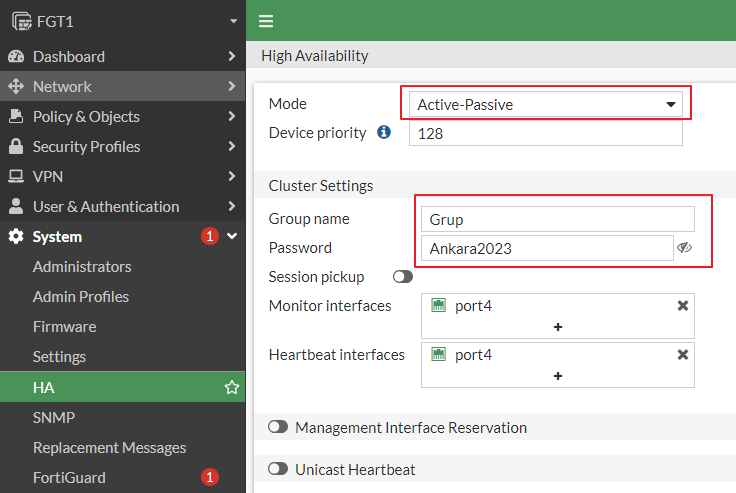Turn on Unicast Heartbeat toggle
Screen dimensions: 736x493
coord(278,469)
